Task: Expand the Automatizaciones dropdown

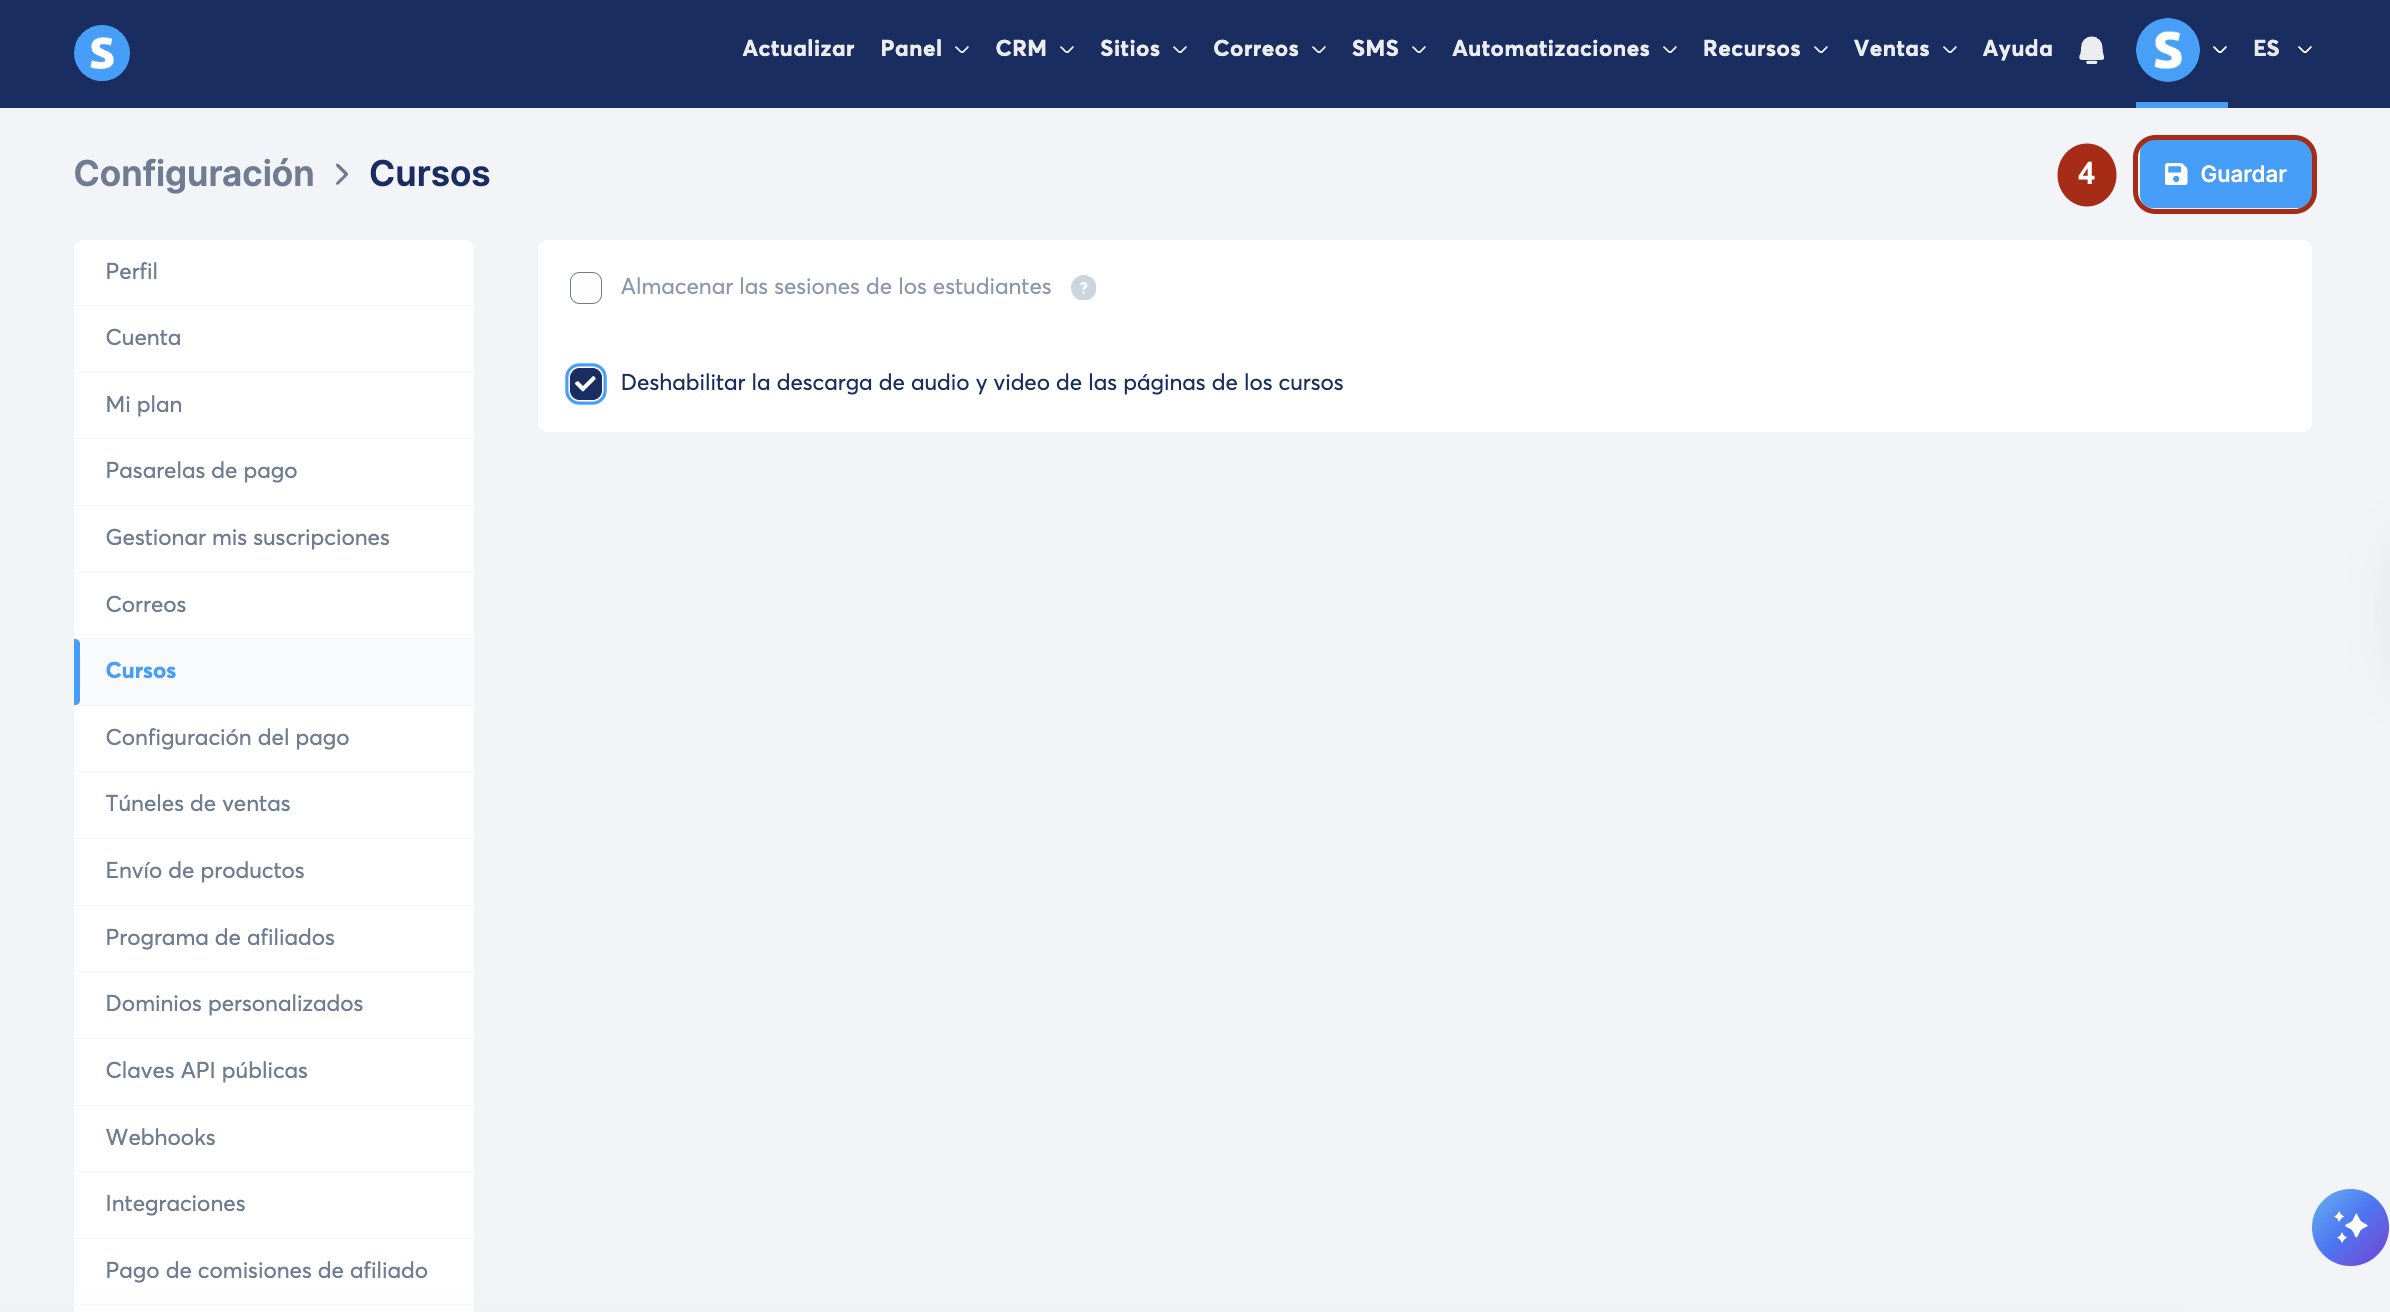Action: pos(1564,49)
